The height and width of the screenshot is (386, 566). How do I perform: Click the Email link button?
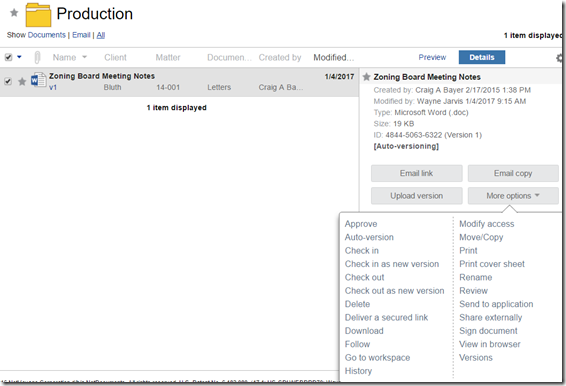click(x=417, y=173)
